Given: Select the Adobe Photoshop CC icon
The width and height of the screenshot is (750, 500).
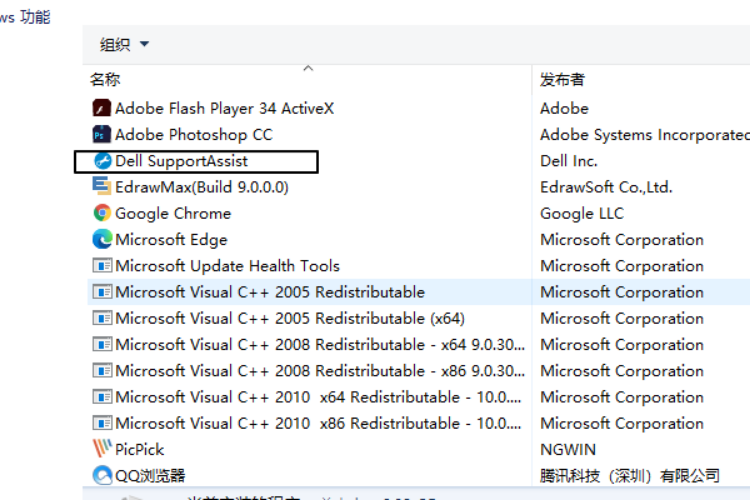Looking at the screenshot, I should pyautogui.click(x=101, y=134).
